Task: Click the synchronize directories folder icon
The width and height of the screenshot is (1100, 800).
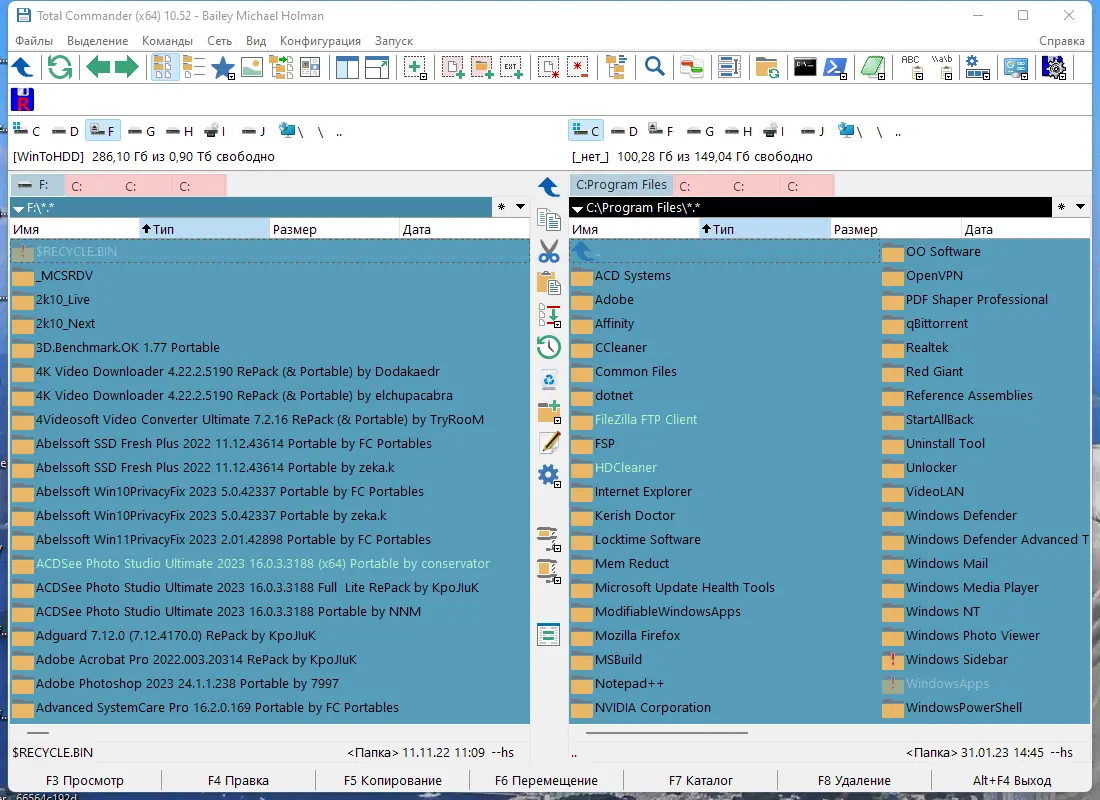Action: [x=767, y=68]
